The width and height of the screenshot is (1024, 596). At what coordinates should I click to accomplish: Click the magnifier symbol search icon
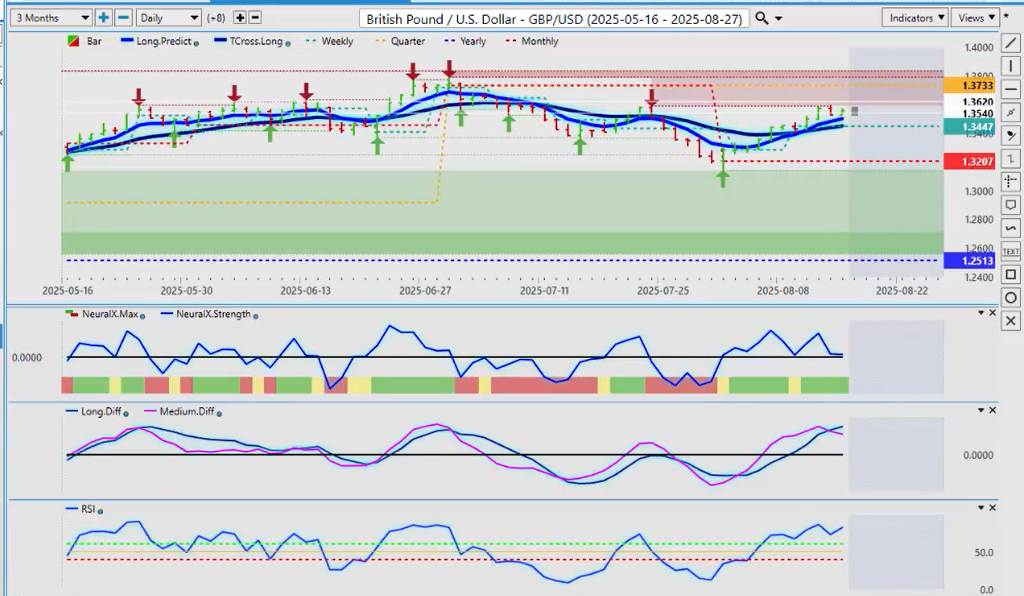(762, 18)
